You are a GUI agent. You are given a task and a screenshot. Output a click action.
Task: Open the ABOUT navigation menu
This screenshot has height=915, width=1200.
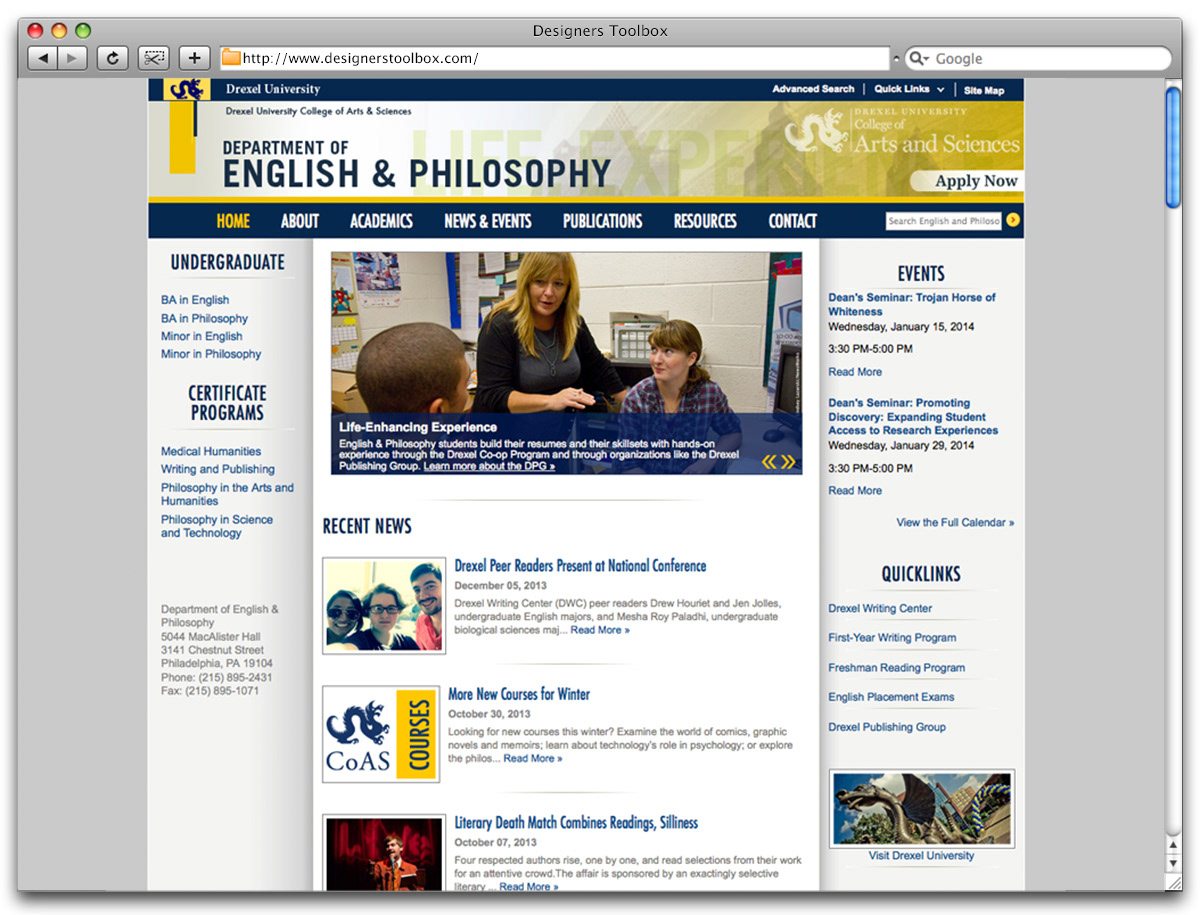pyautogui.click(x=300, y=221)
